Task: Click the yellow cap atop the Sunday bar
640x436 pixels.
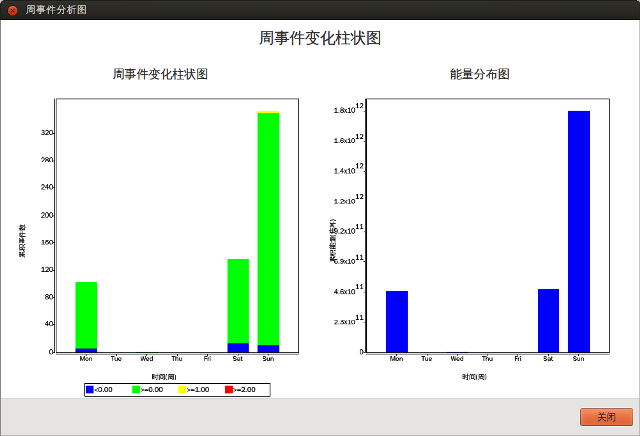Action: pos(268,112)
